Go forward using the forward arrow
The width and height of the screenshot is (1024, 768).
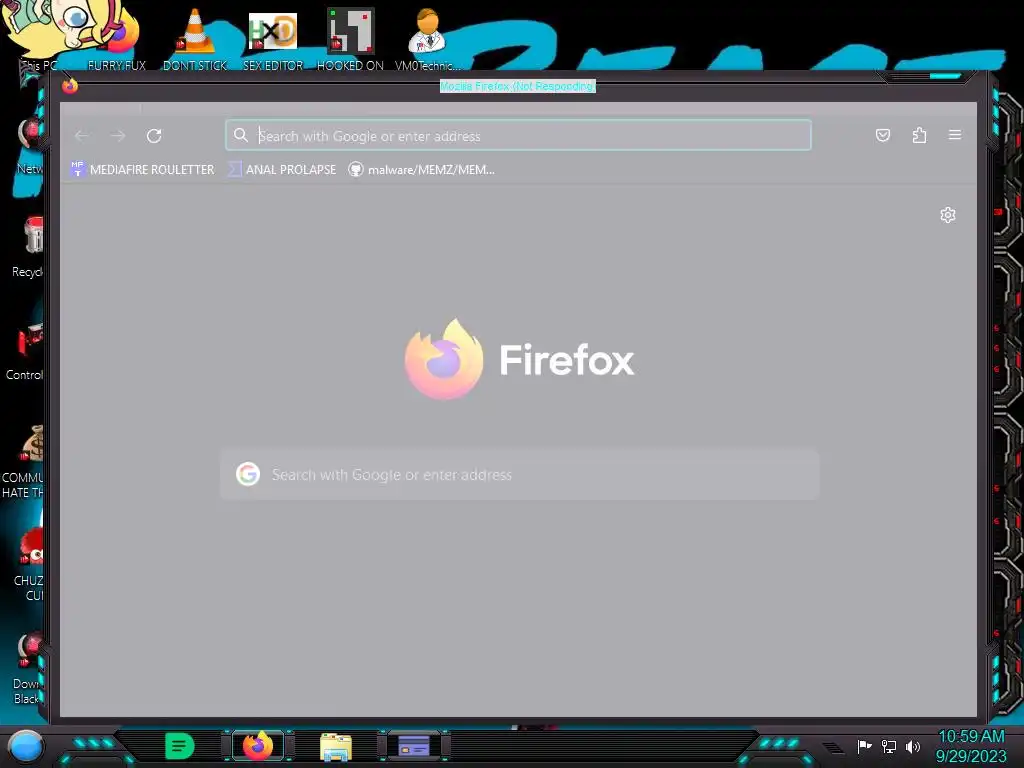coord(118,136)
